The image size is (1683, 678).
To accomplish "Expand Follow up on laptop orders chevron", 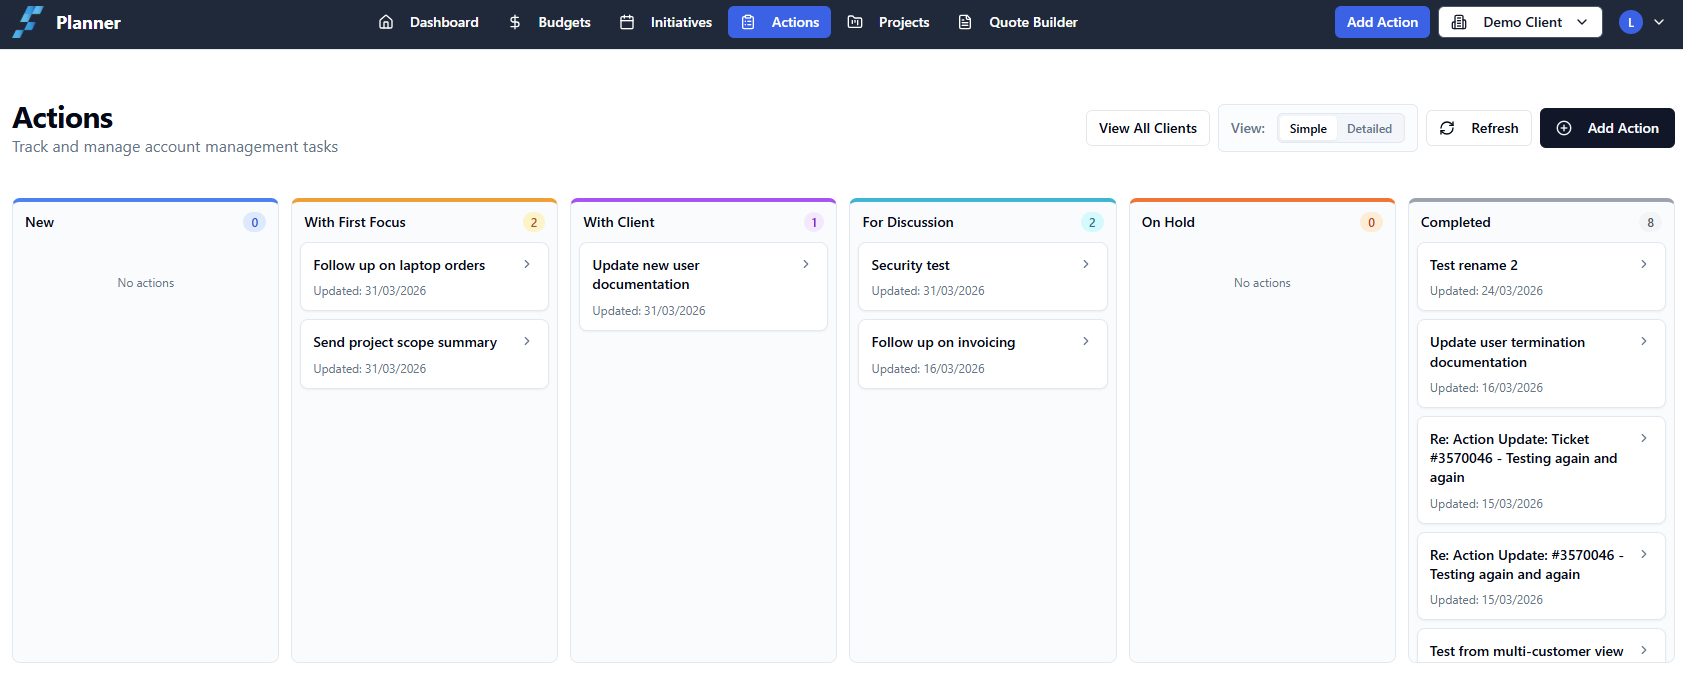I will point(527,264).
